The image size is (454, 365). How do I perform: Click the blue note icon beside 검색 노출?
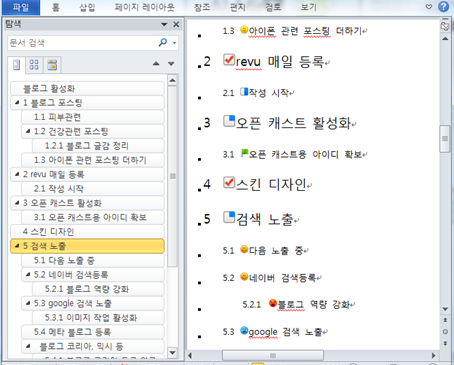(x=229, y=218)
